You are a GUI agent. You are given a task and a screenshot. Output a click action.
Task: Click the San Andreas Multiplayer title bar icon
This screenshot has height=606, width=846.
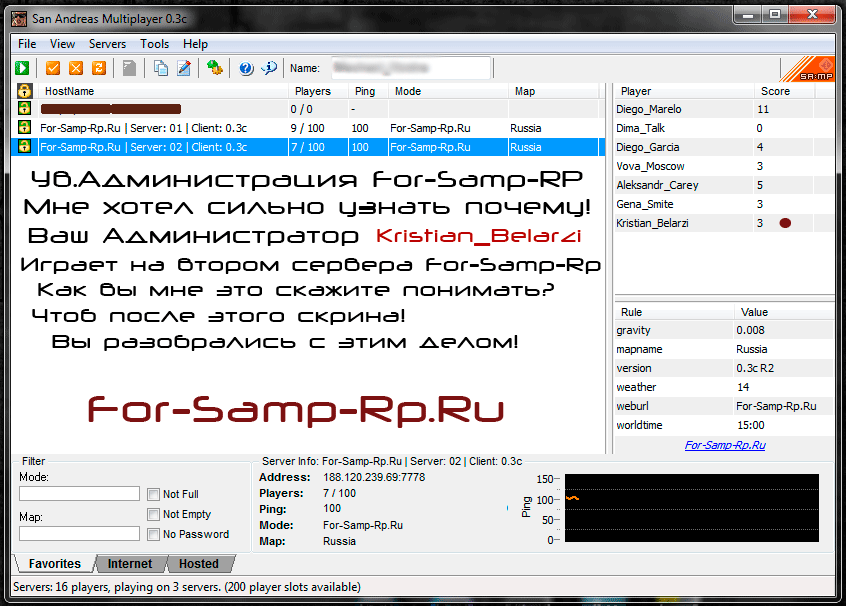click(x=19, y=19)
